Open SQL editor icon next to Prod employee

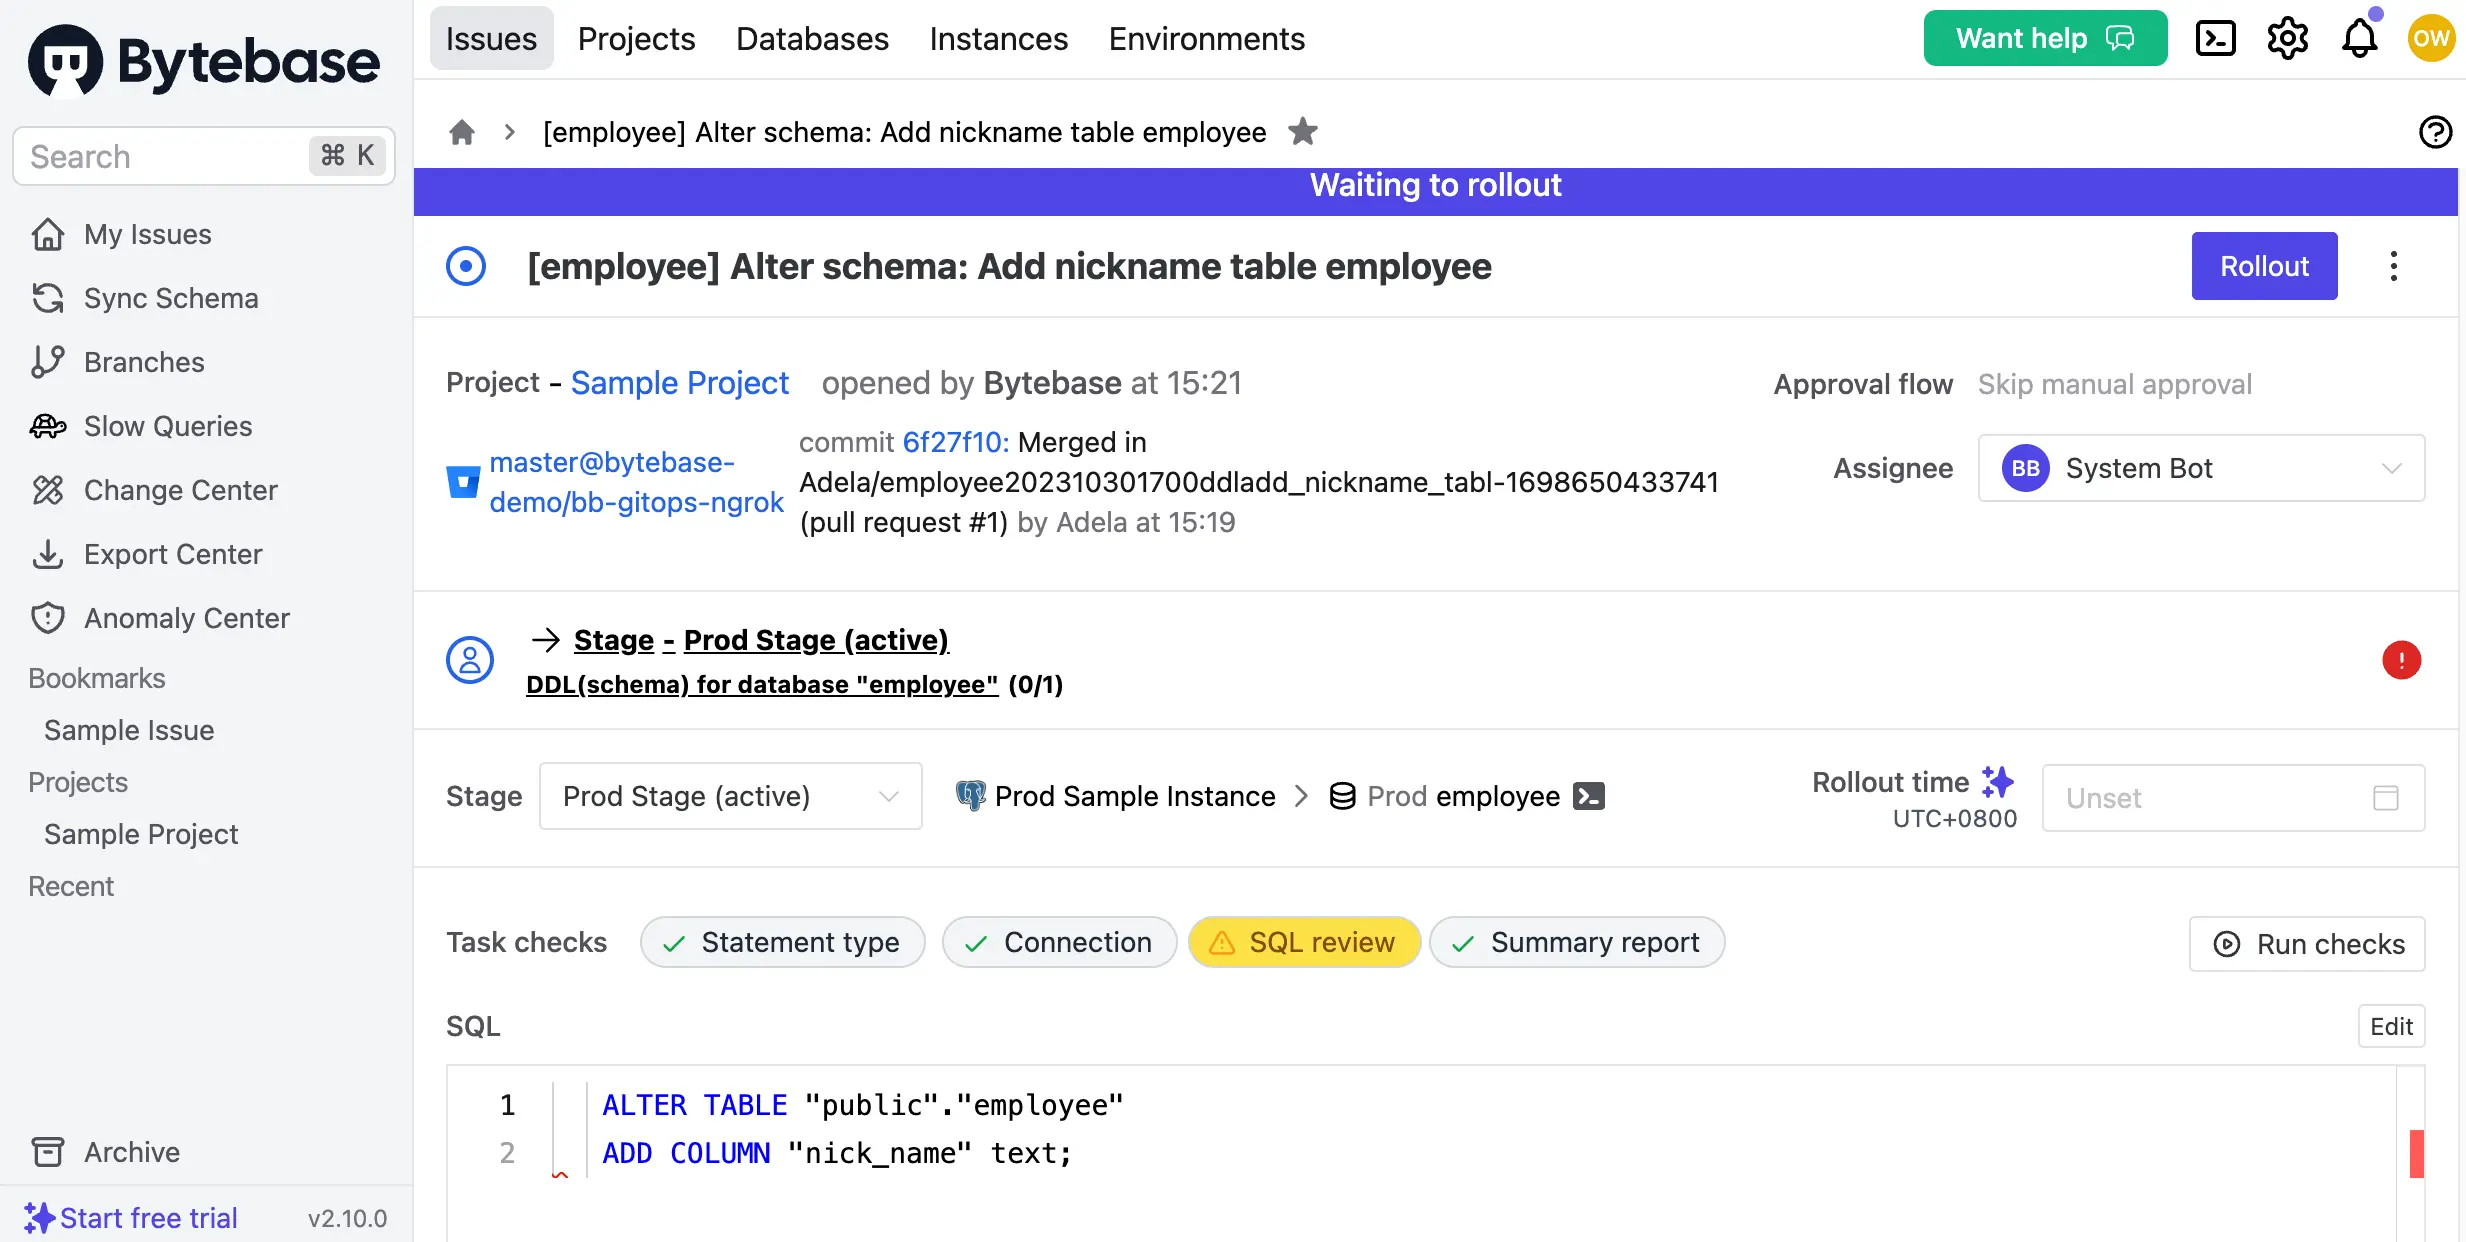click(1589, 796)
